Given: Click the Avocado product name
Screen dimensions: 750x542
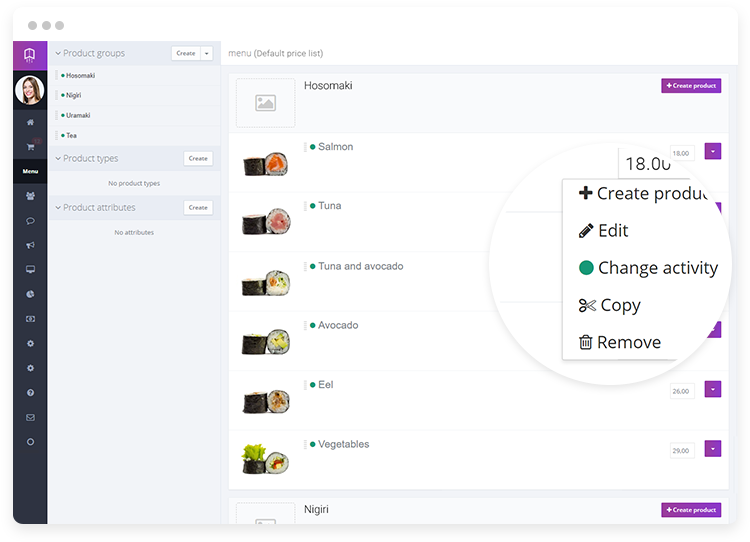Looking at the screenshot, I should coord(338,325).
